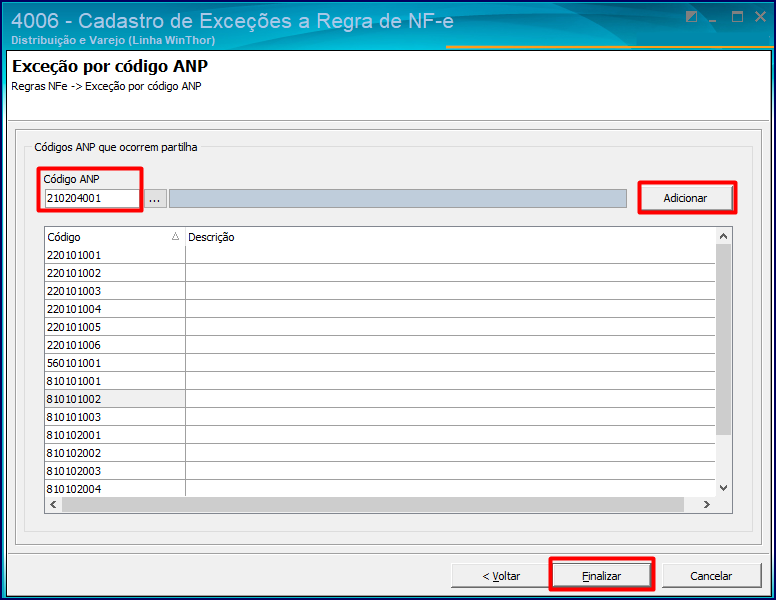Click the Descrição column header
This screenshot has width=776, height=600.
tap(450, 237)
